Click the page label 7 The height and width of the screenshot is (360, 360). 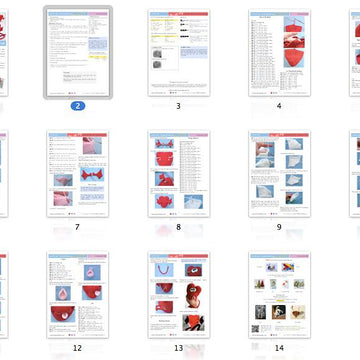(77, 227)
